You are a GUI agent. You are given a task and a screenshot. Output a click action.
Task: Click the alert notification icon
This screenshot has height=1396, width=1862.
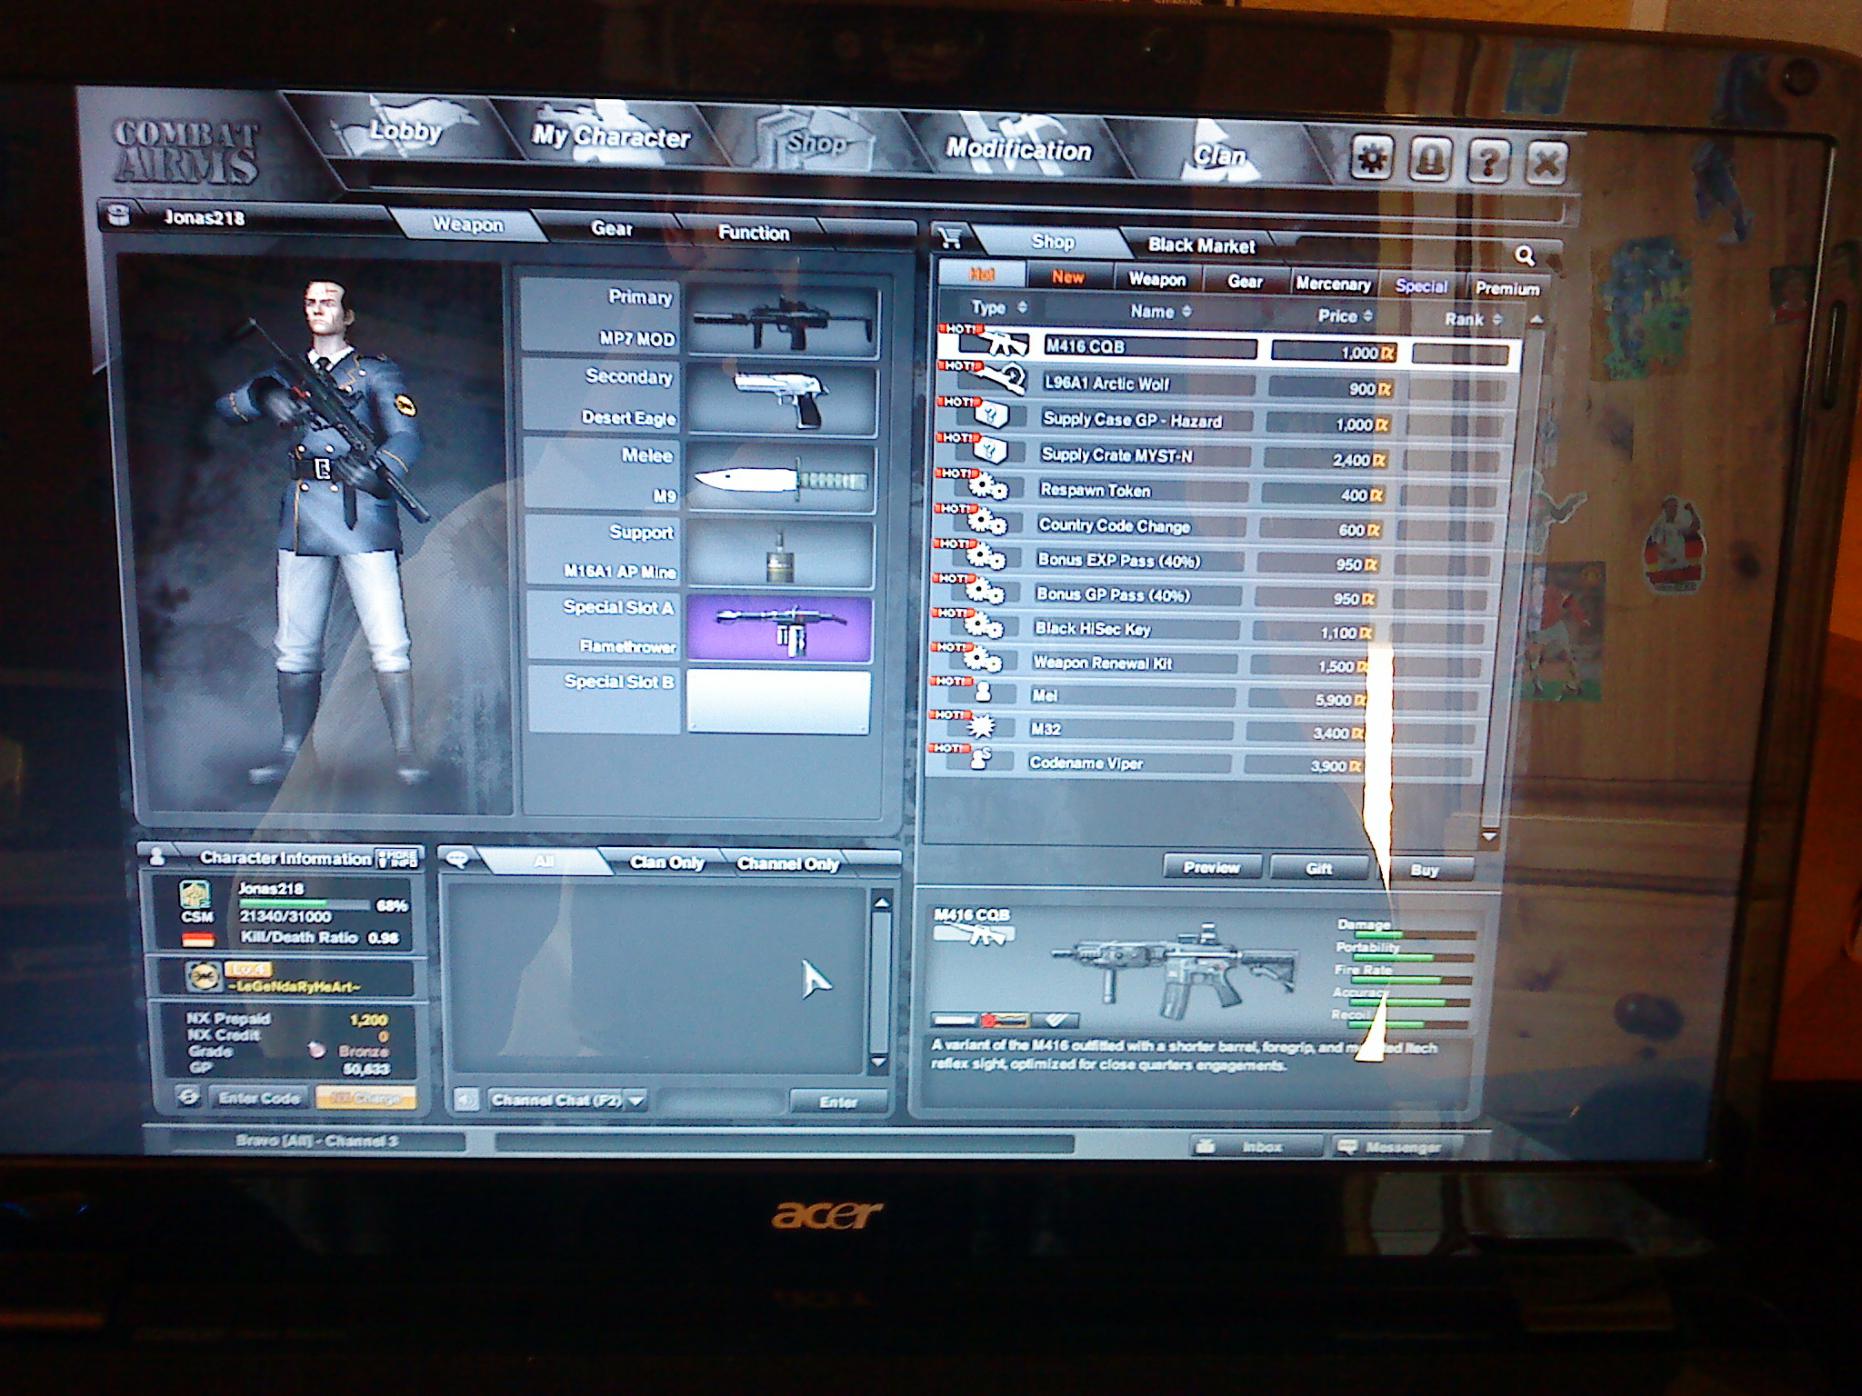[x=1430, y=160]
